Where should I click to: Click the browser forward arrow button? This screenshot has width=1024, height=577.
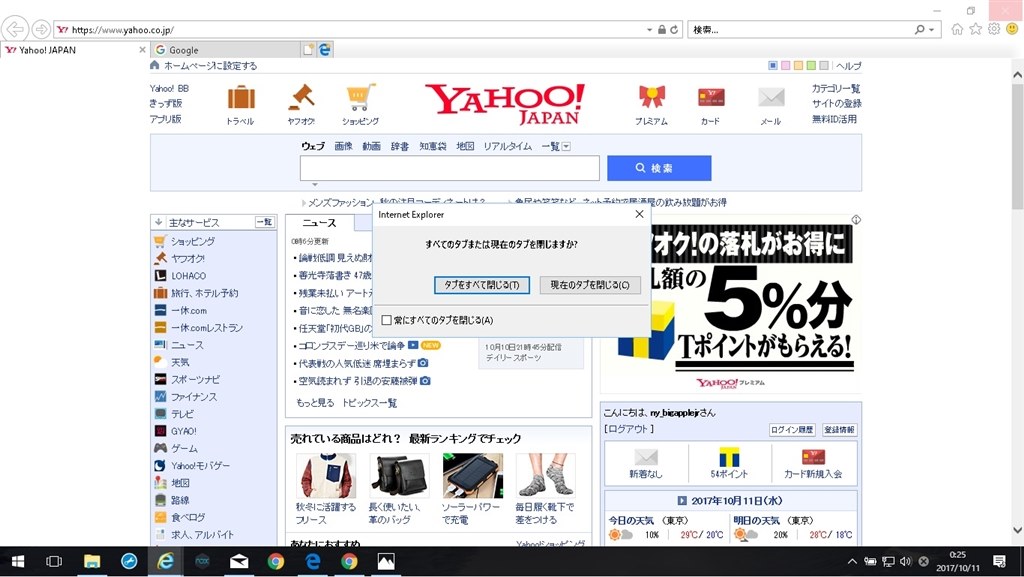click(41, 29)
